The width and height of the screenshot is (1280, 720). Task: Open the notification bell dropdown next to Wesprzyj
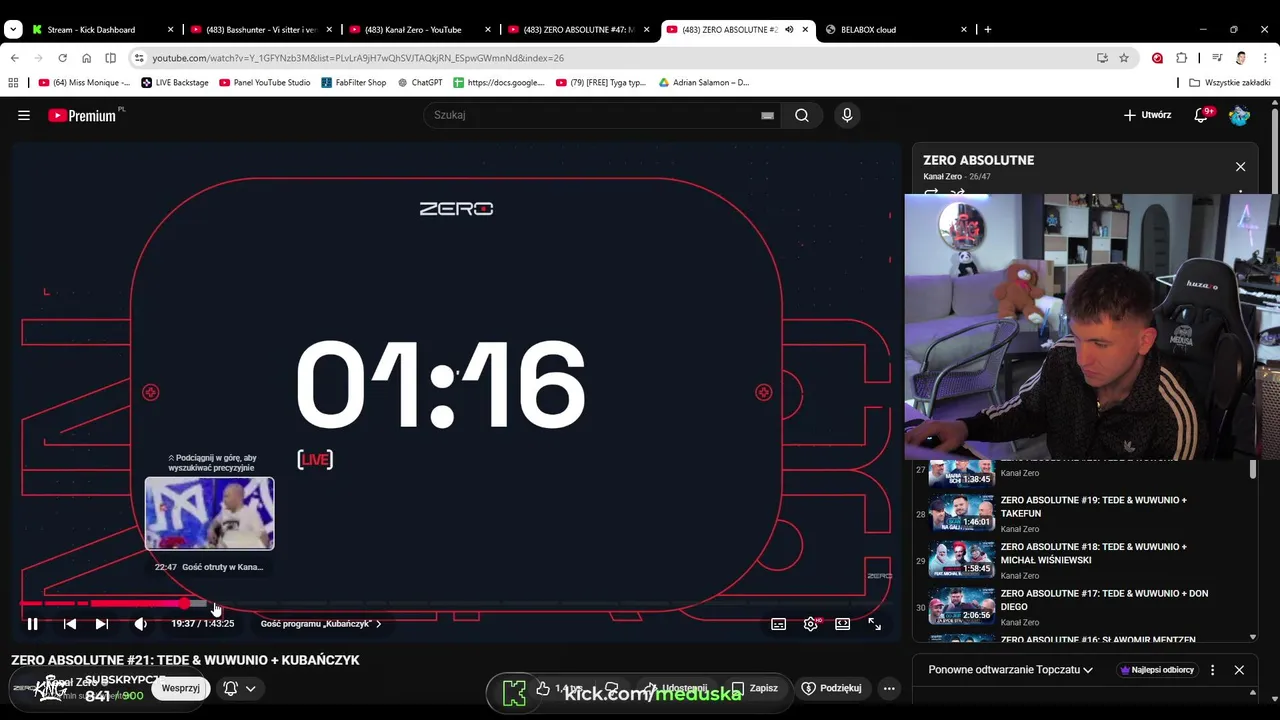pyautogui.click(x=239, y=688)
